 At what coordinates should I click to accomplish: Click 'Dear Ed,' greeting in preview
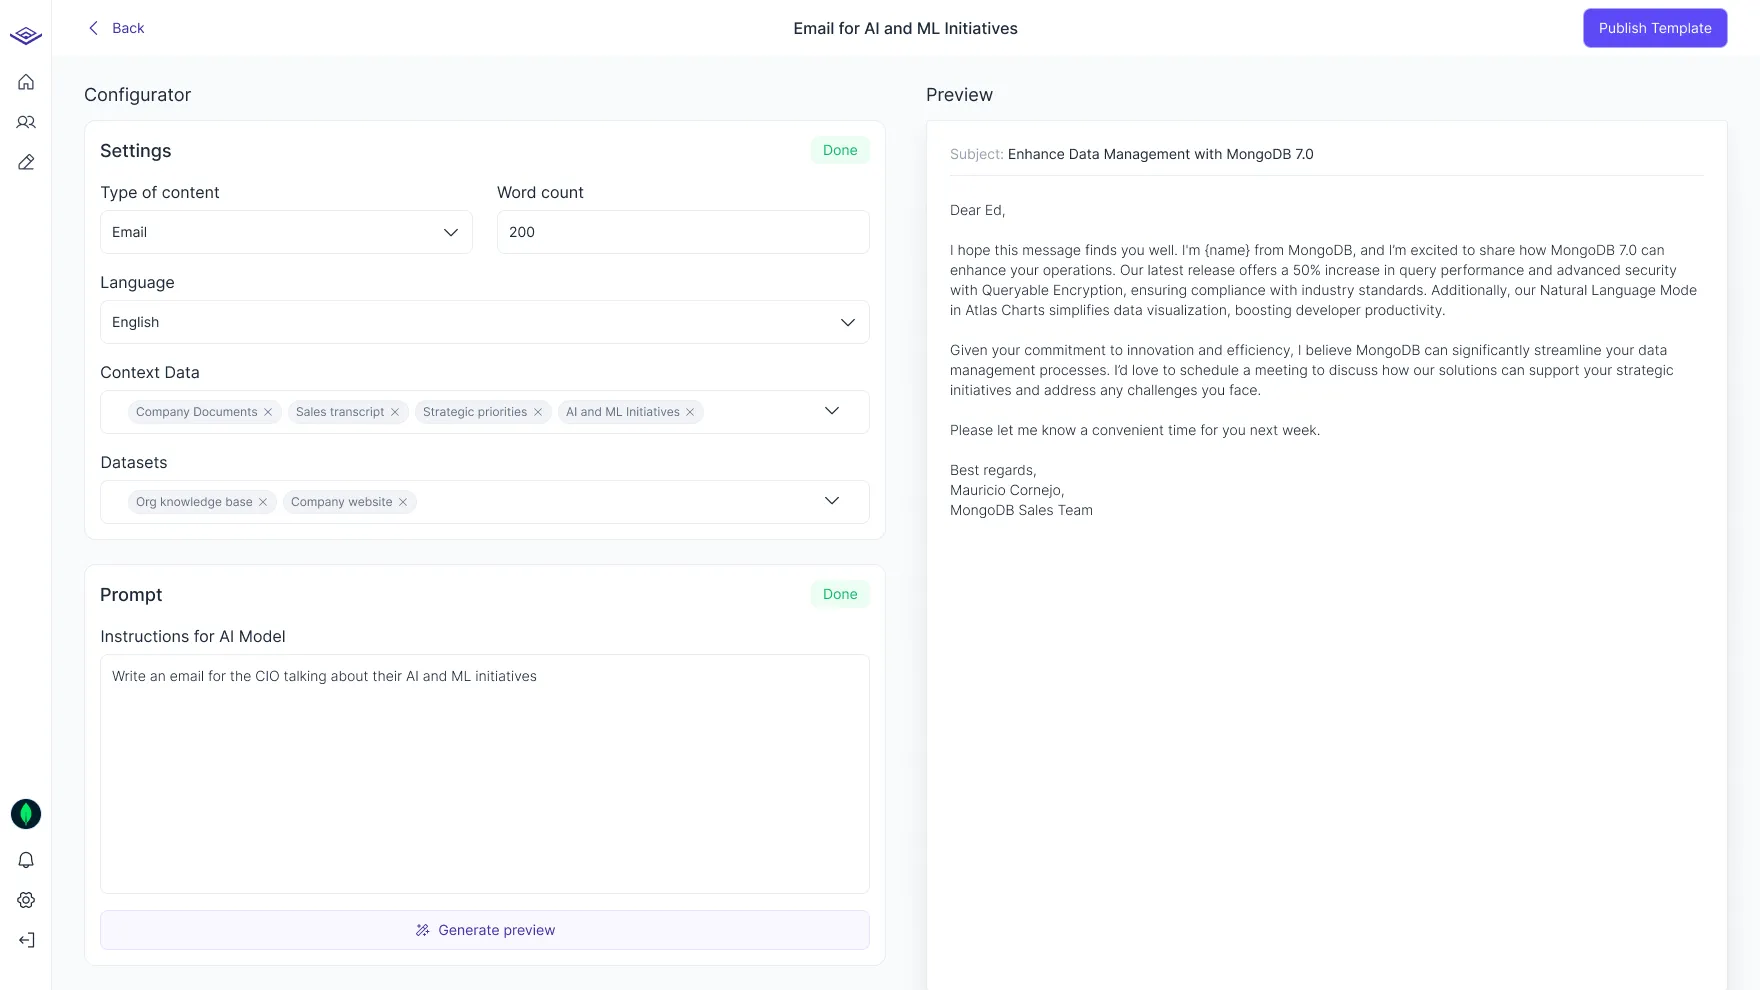[x=978, y=210]
